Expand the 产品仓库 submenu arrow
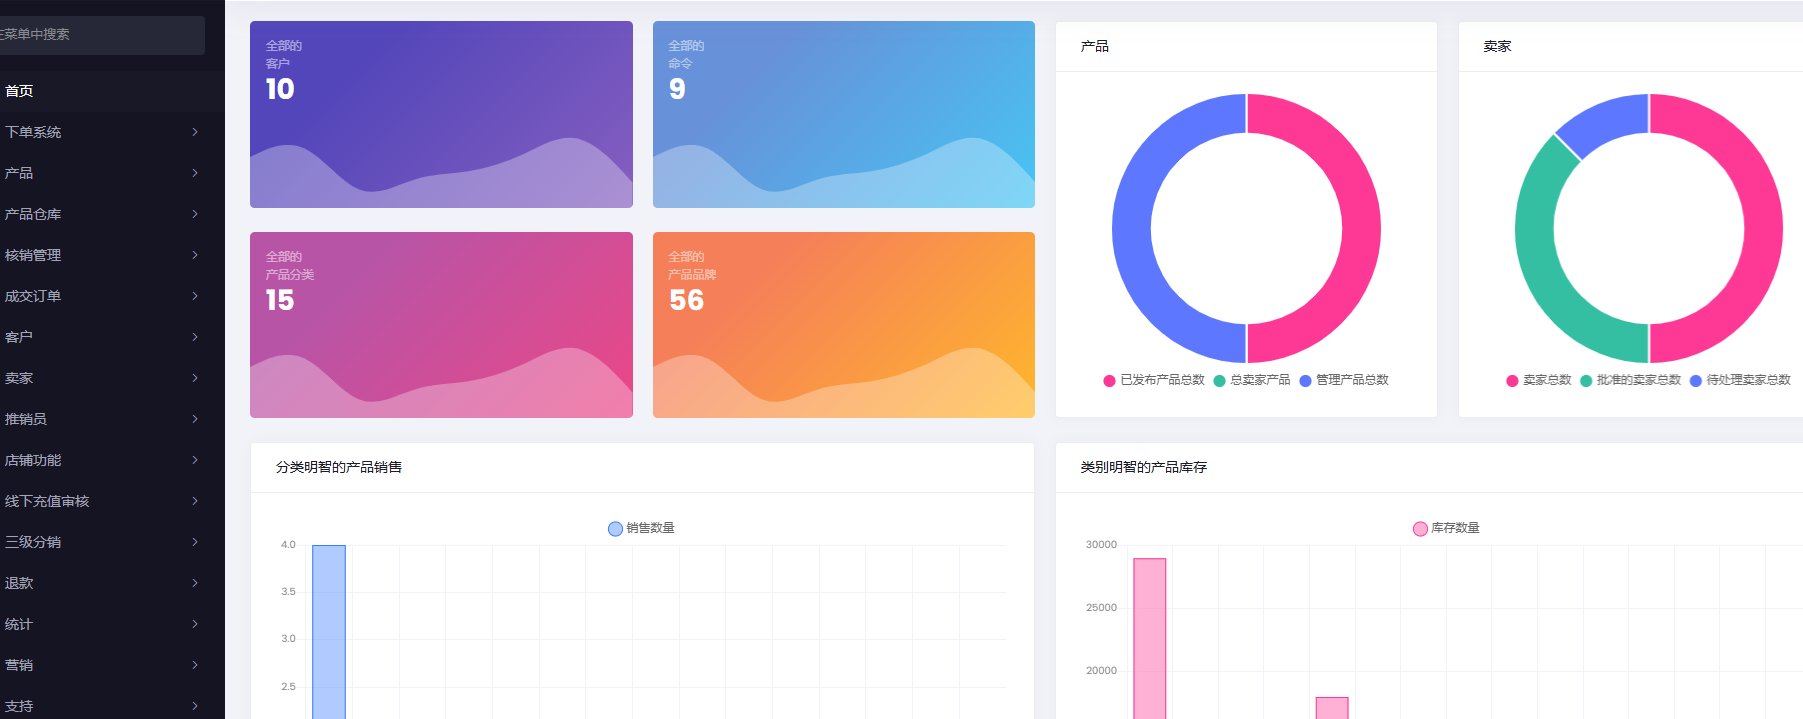Screen dimensions: 1803x719 [x=195, y=214]
